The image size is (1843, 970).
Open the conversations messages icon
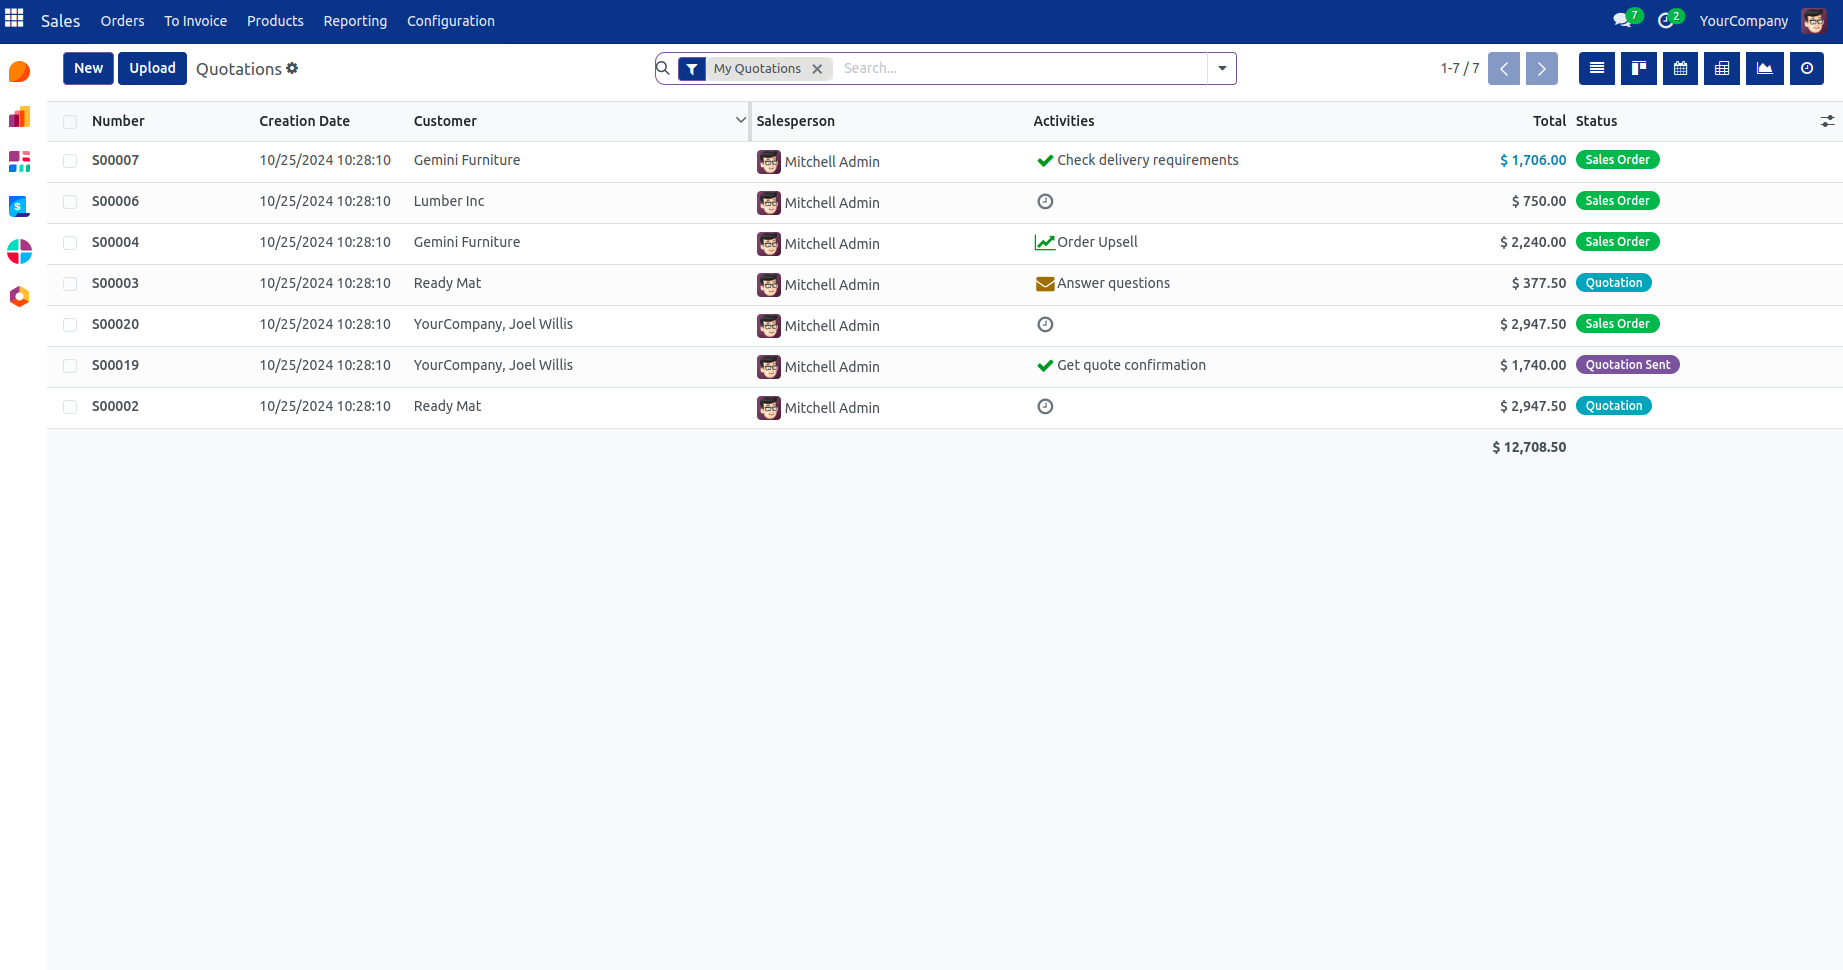(1621, 20)
